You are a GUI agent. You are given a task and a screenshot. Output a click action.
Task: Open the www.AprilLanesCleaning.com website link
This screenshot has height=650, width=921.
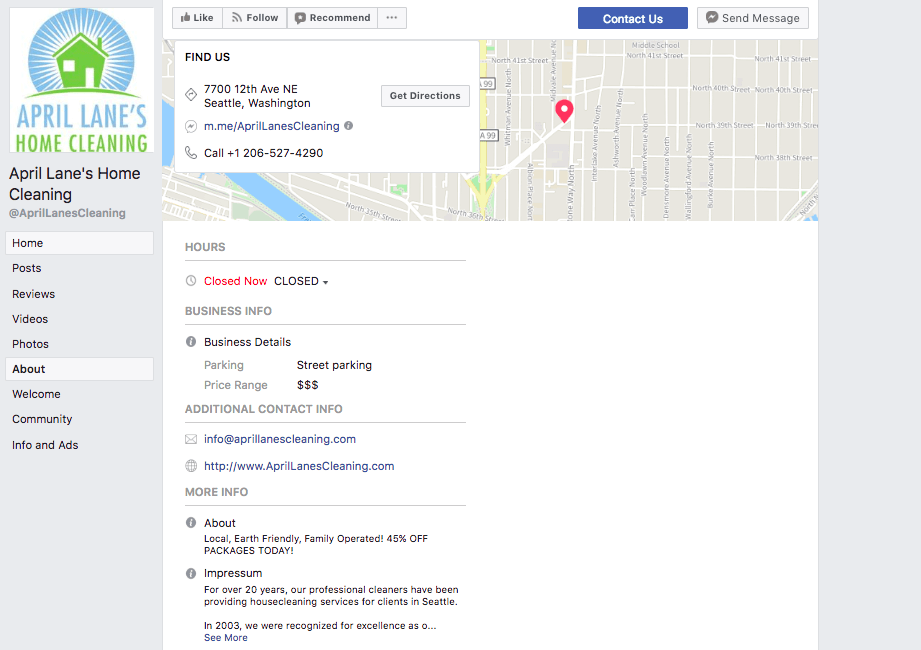pos(299,466)
